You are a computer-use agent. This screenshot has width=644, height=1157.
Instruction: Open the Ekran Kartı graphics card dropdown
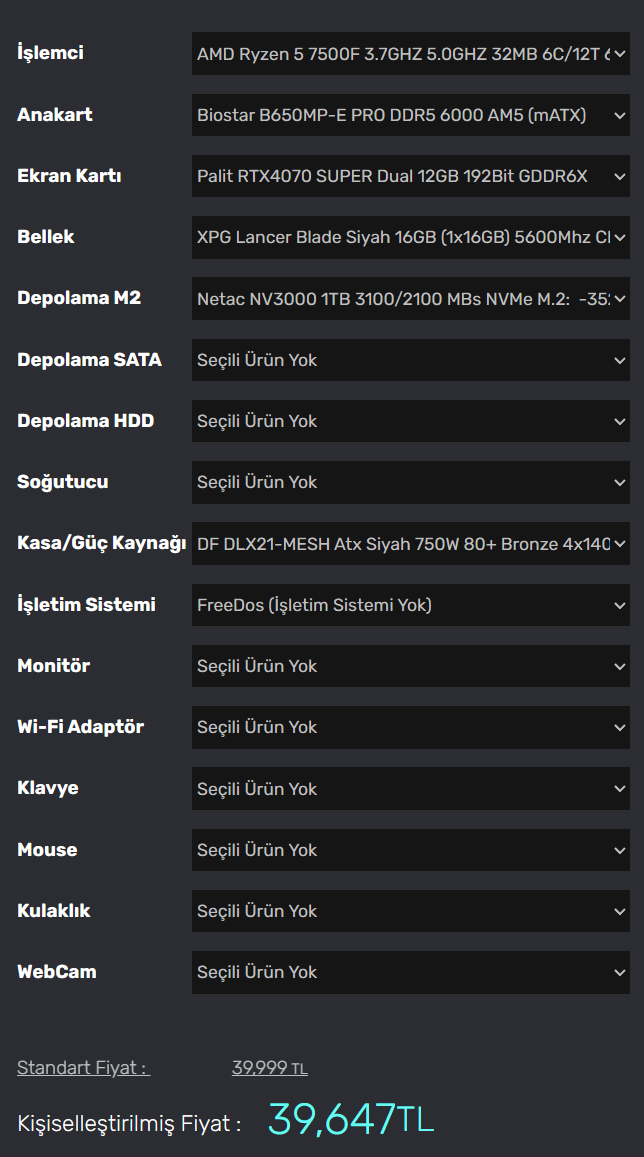411,176
